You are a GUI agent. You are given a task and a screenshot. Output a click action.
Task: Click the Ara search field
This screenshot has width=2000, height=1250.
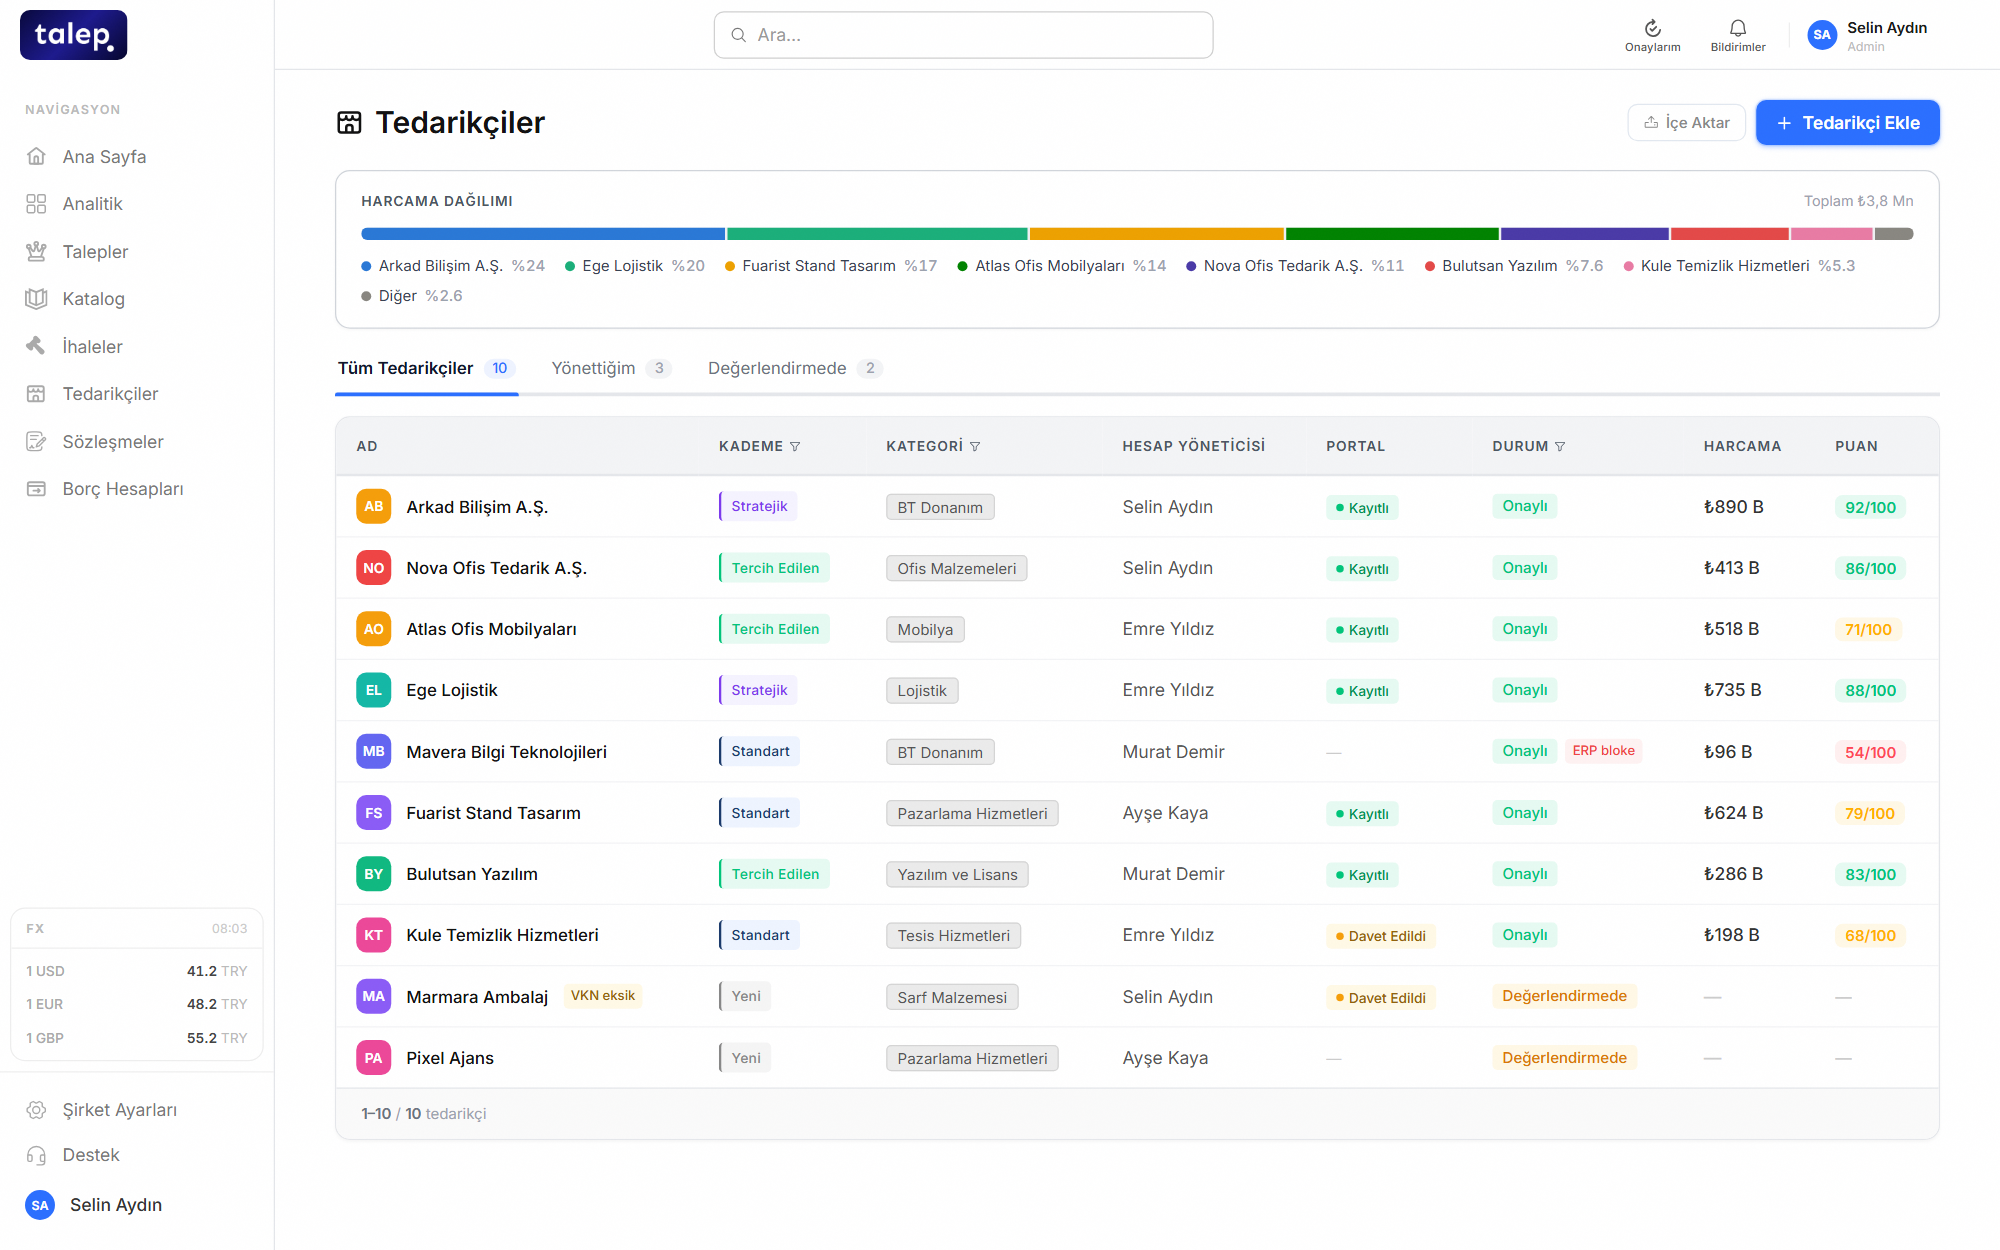pyautogui.click(x=963, y=35)
